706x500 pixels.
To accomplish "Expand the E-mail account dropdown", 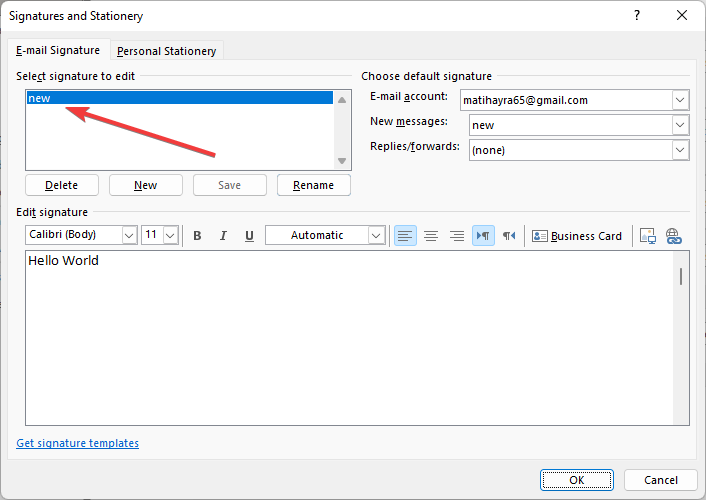I will point(680,100).
